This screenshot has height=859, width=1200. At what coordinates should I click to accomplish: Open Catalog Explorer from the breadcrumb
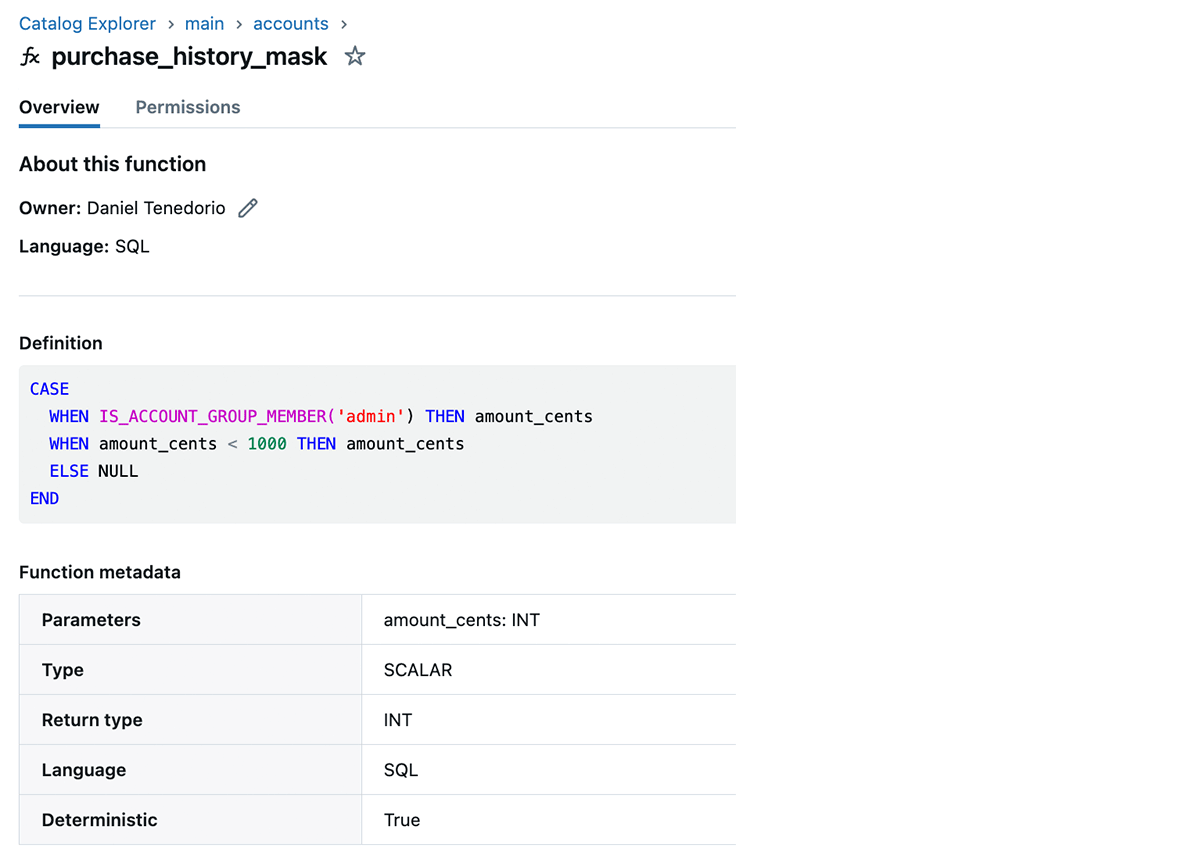tap(87, 24)
